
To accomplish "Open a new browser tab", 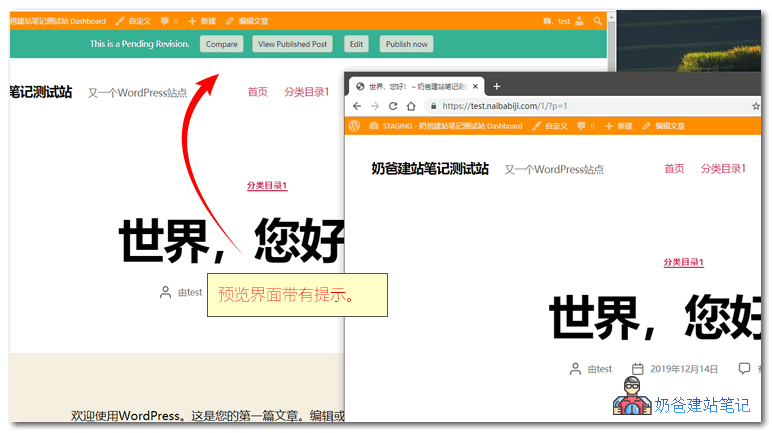I will click(x=497, y=86).
